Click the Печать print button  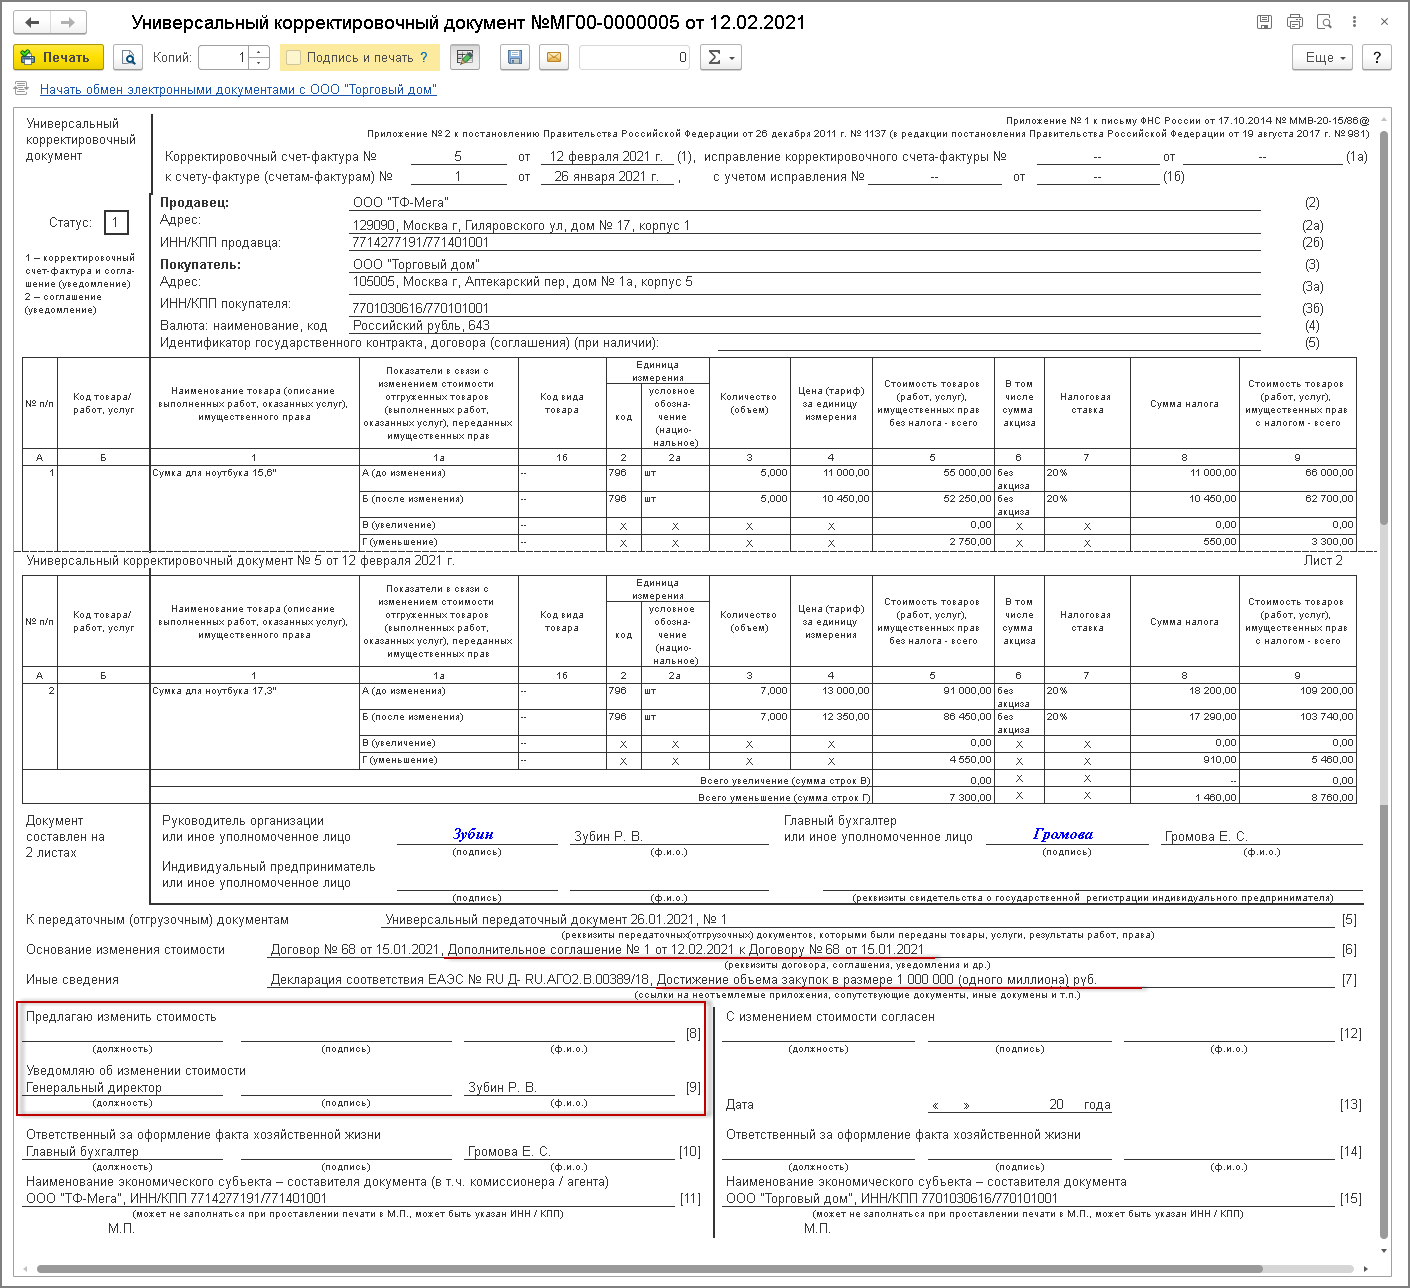pos(58,58)
